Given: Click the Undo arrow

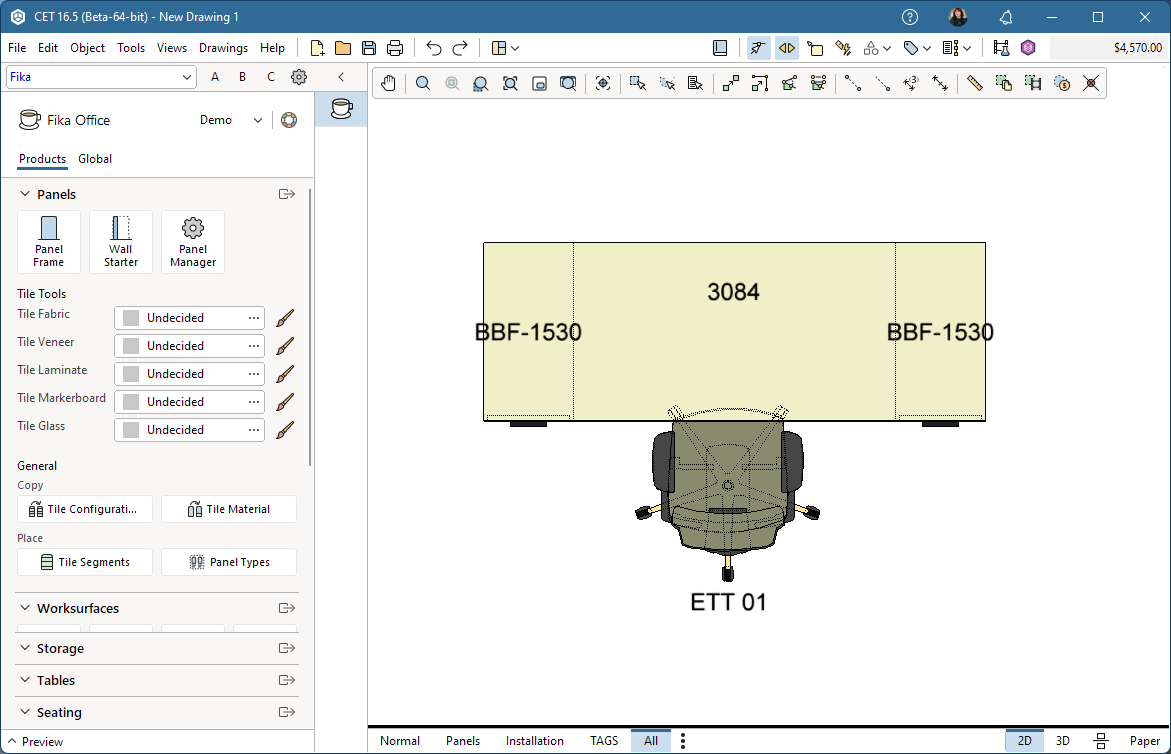Looking at the screenshot, I should pyautogui.click(x=433, y=48).
